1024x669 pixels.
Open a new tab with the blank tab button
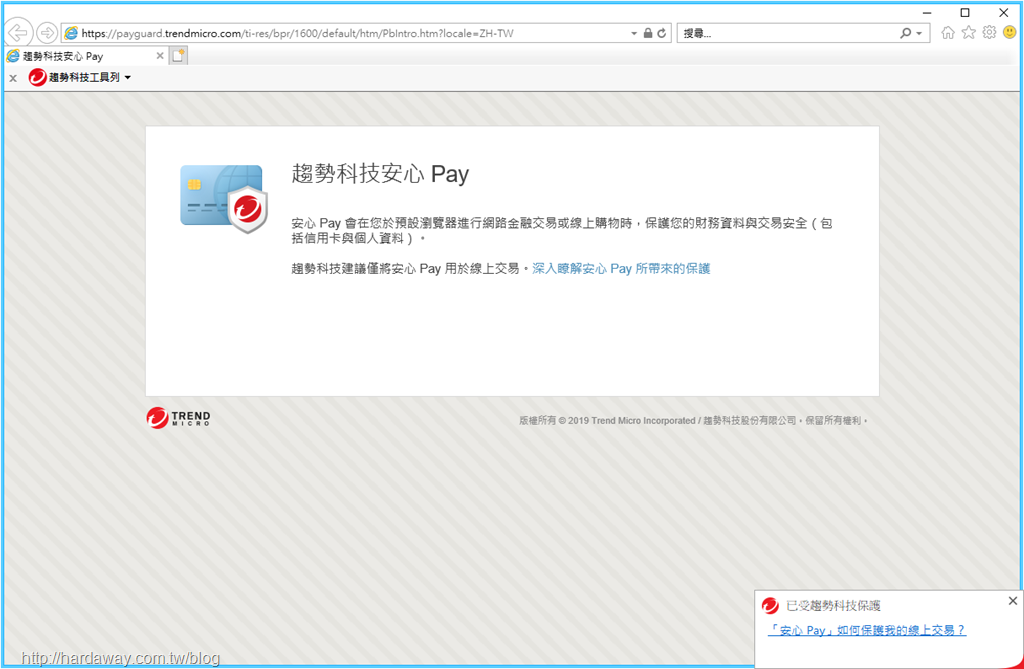[x=178, y=56]
